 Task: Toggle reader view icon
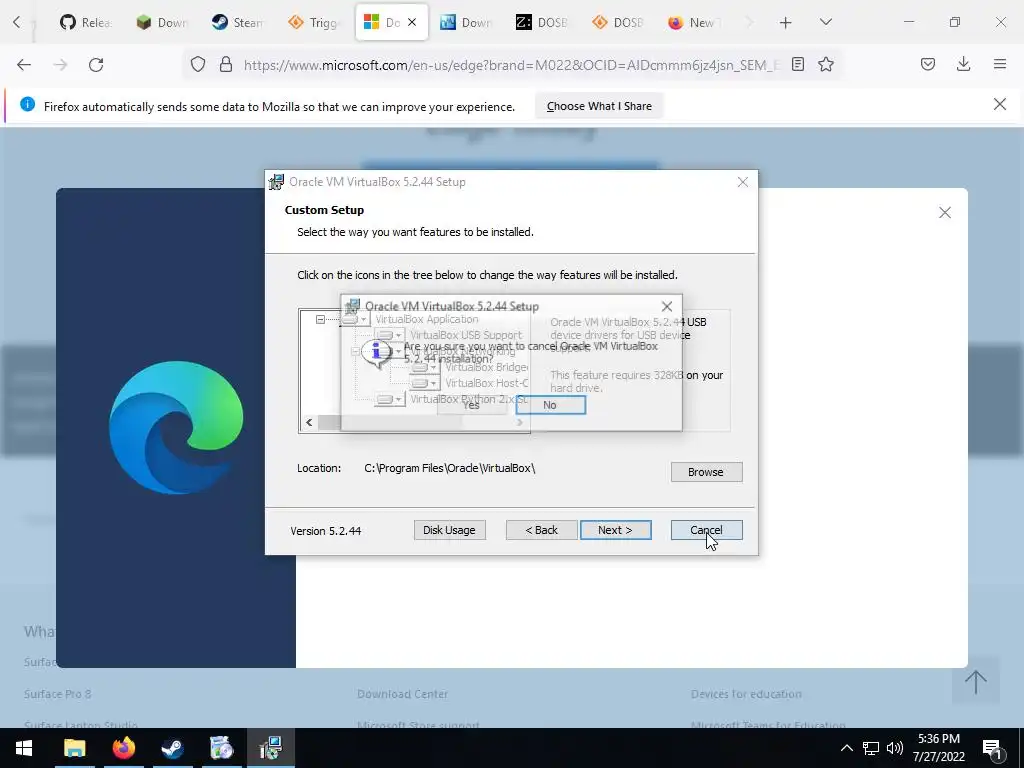(797, 64)
